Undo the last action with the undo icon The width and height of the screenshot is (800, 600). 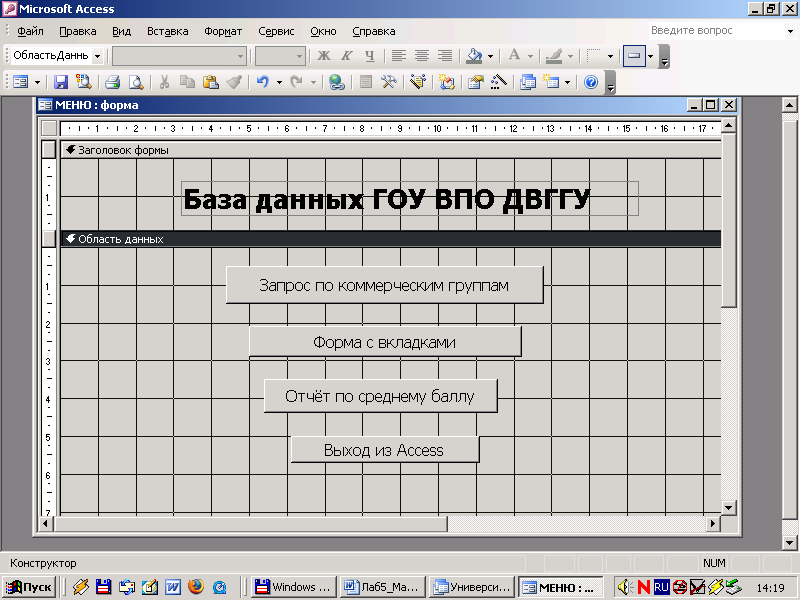coord(263,82)
